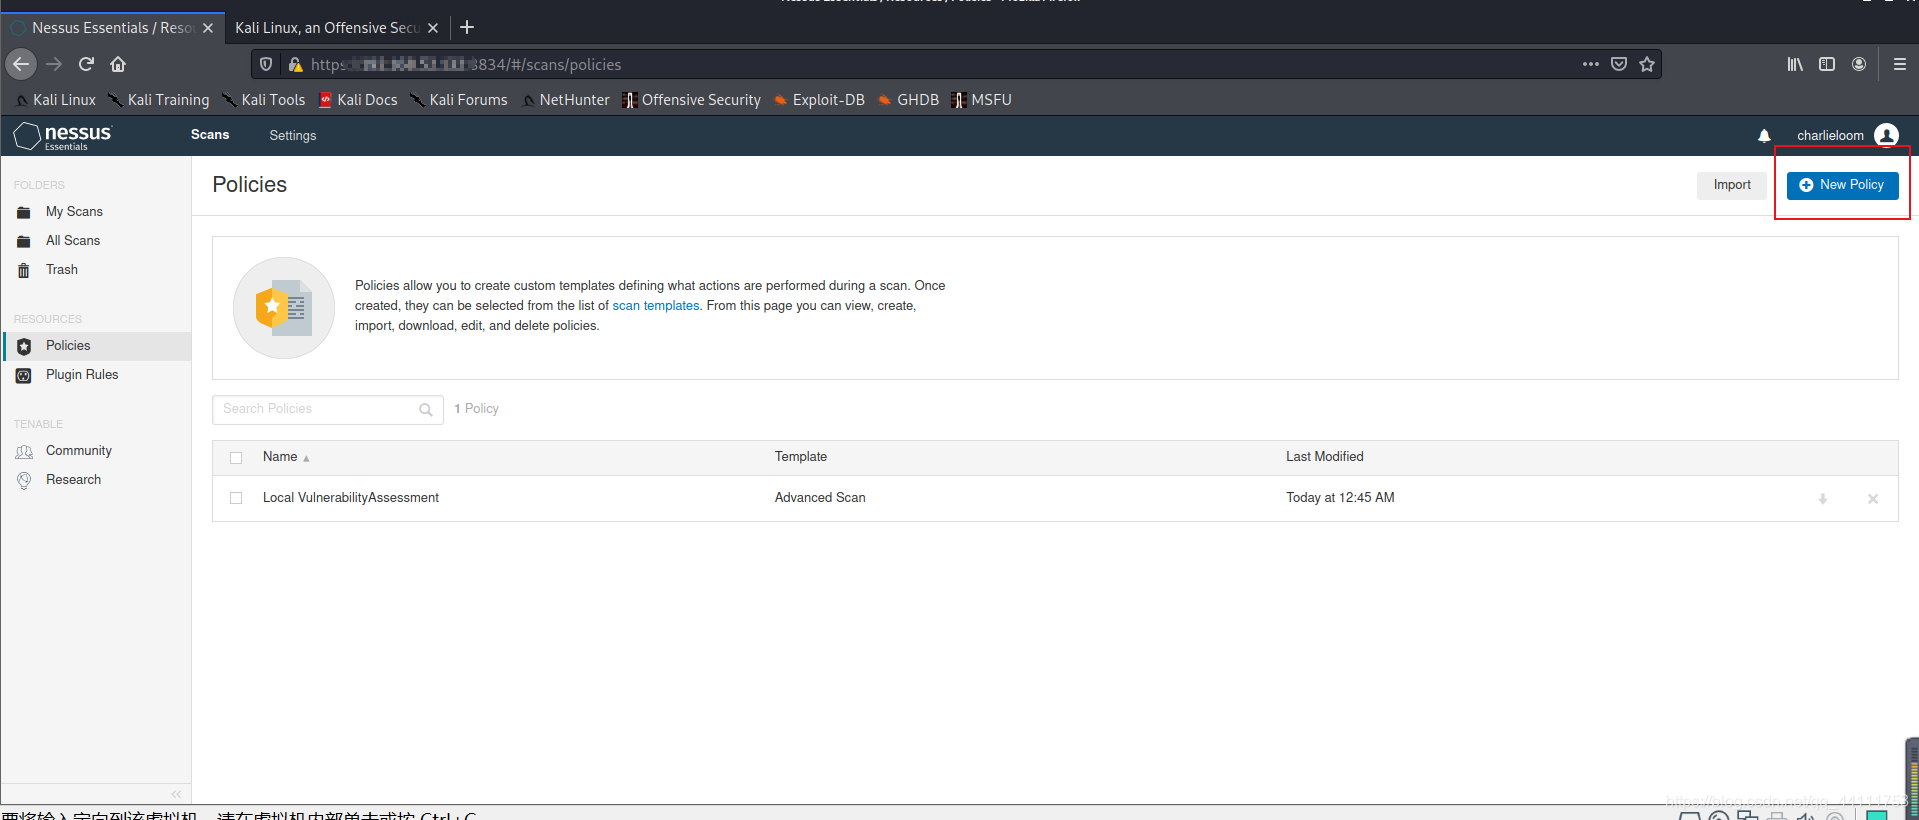Close the Kali Linux tab
Image resolution: width=1919 pixels, height=820 pixels.
coord(433,28)
